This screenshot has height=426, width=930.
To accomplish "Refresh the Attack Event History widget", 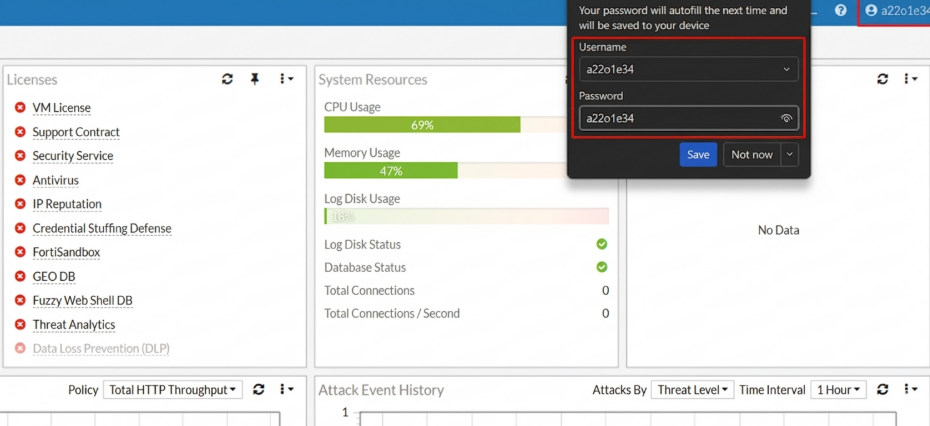I will coord(883,389).
